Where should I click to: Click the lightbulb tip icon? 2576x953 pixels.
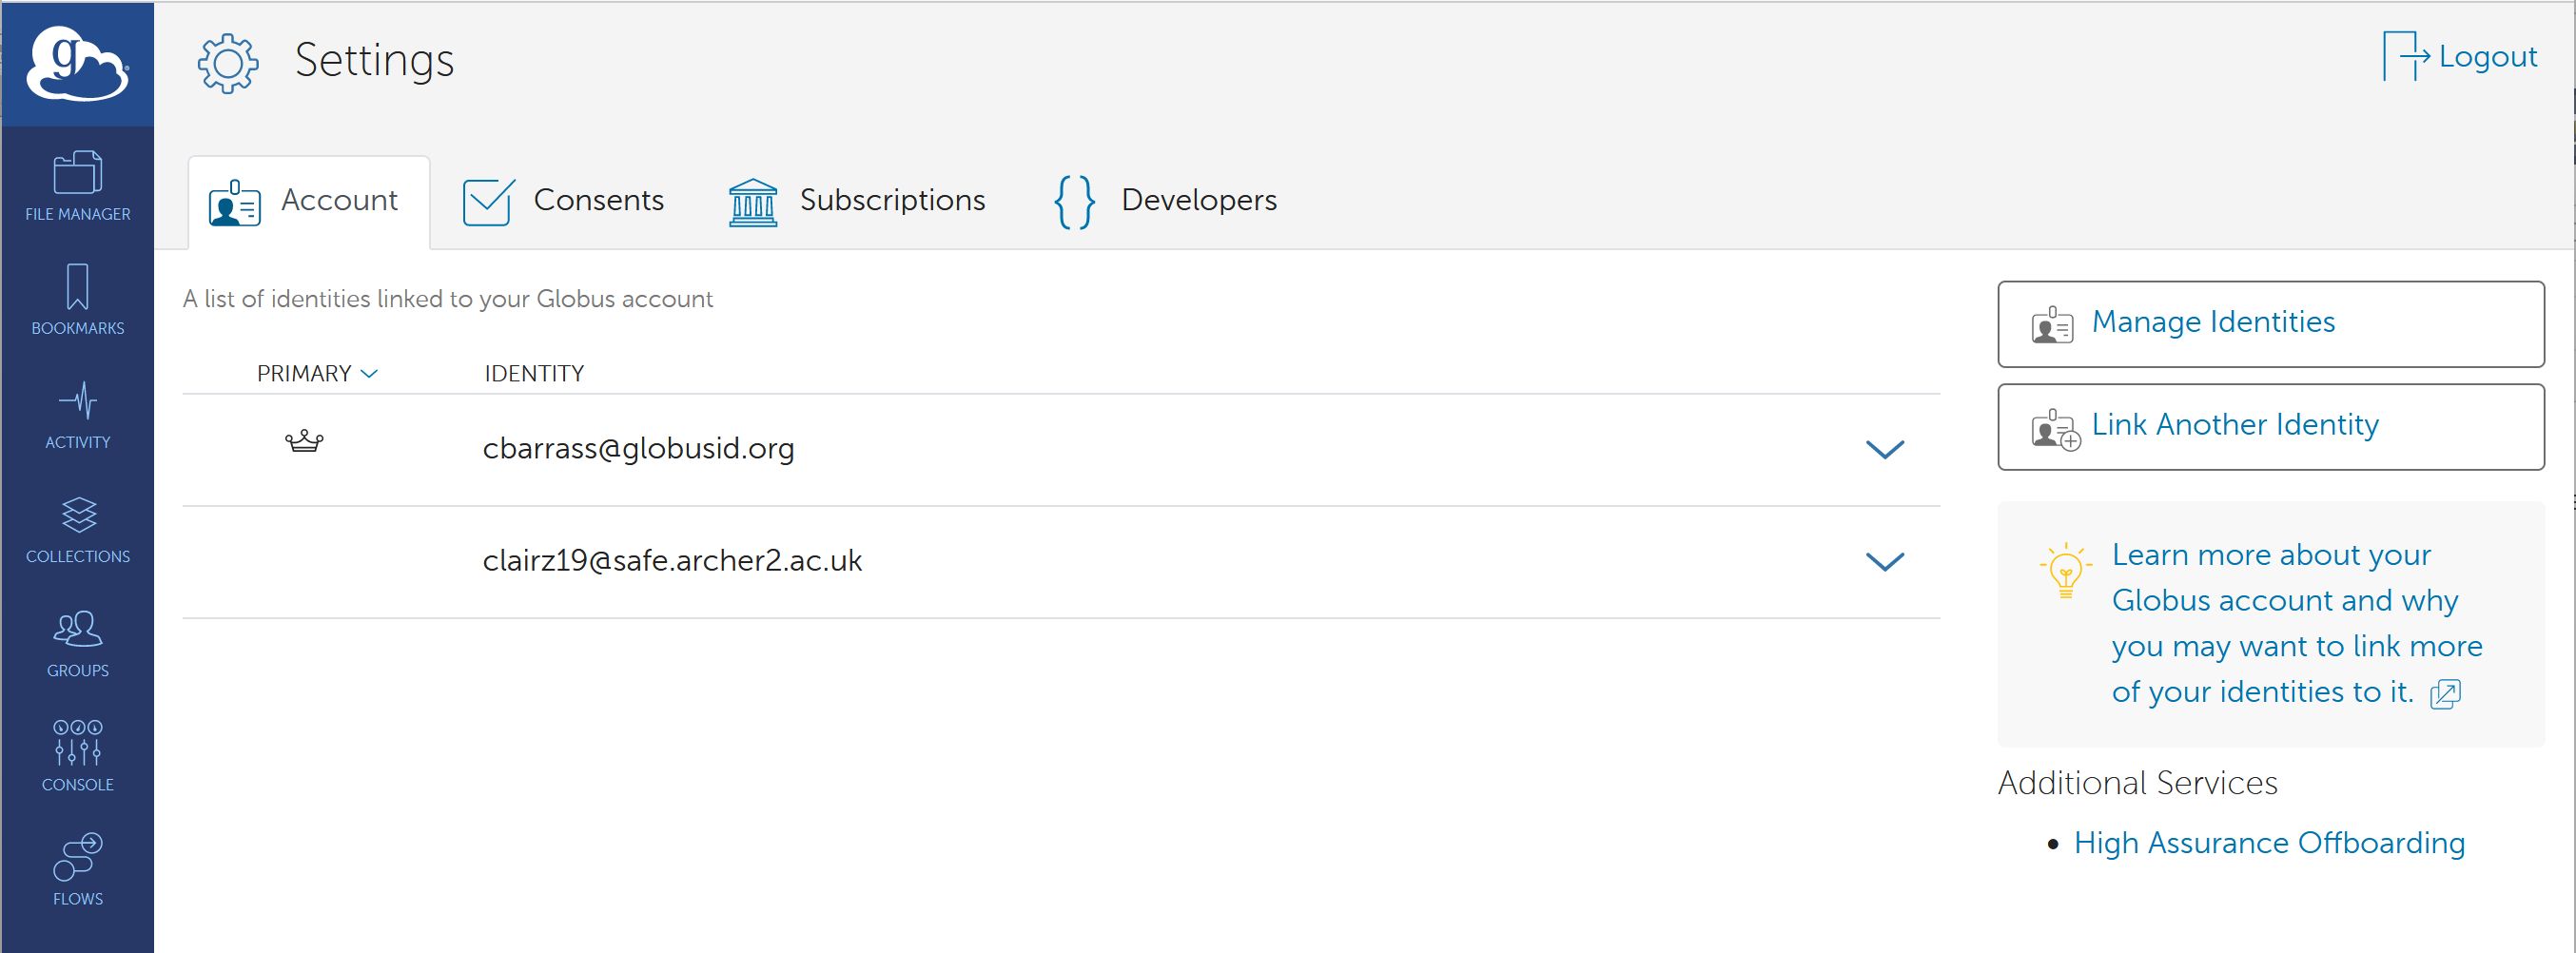click(2065, 570)
